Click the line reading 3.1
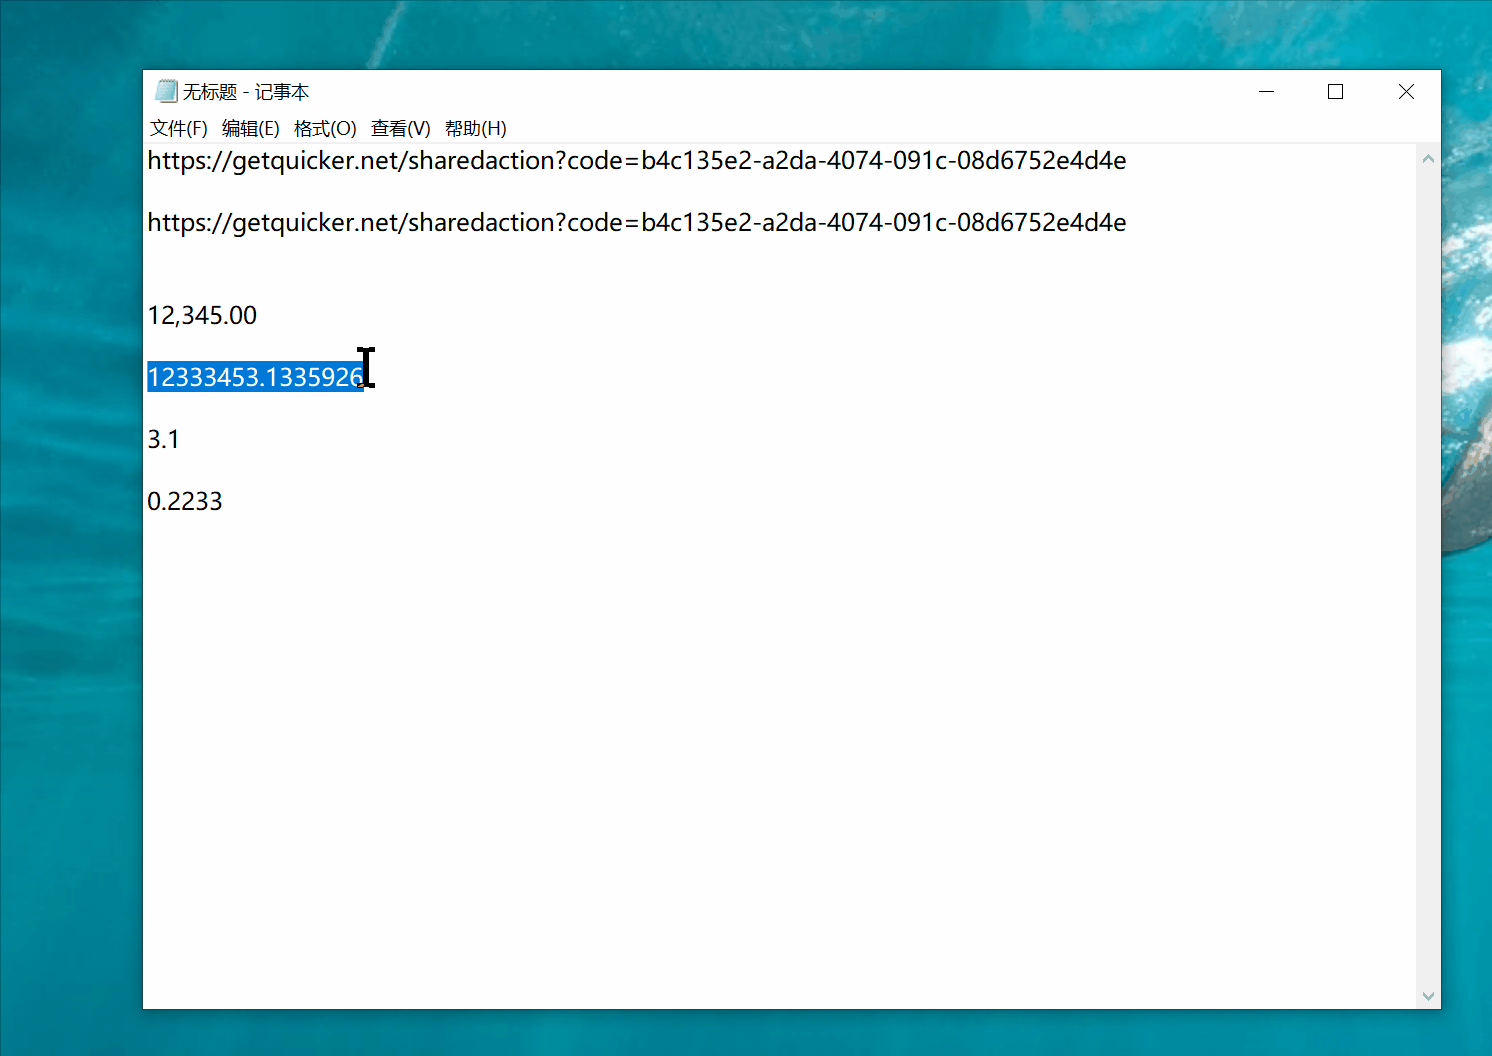 pos(163,440)
